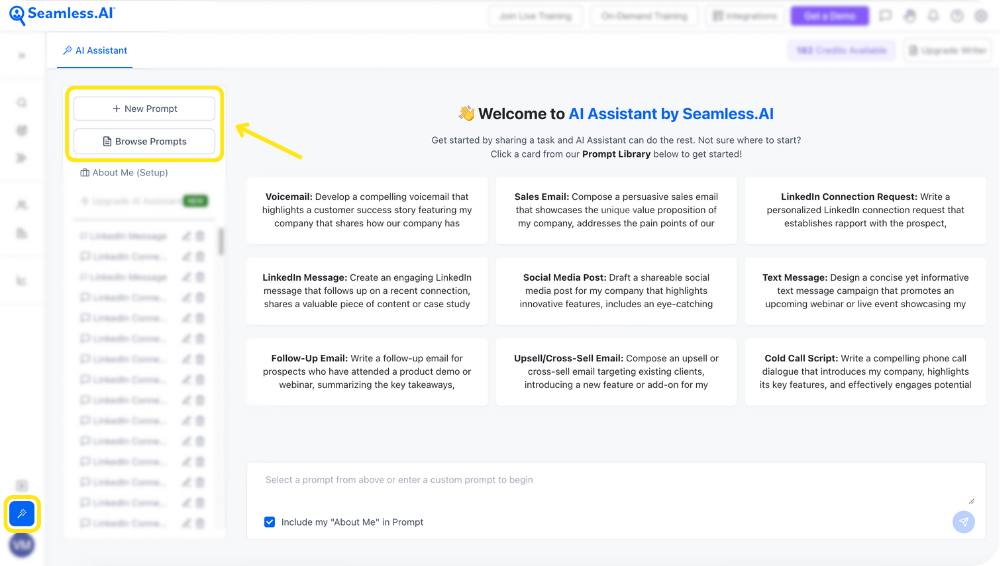1000x566 pixels.
Task: Open About Me (Setup) item
Action: (x=124, y=173)
